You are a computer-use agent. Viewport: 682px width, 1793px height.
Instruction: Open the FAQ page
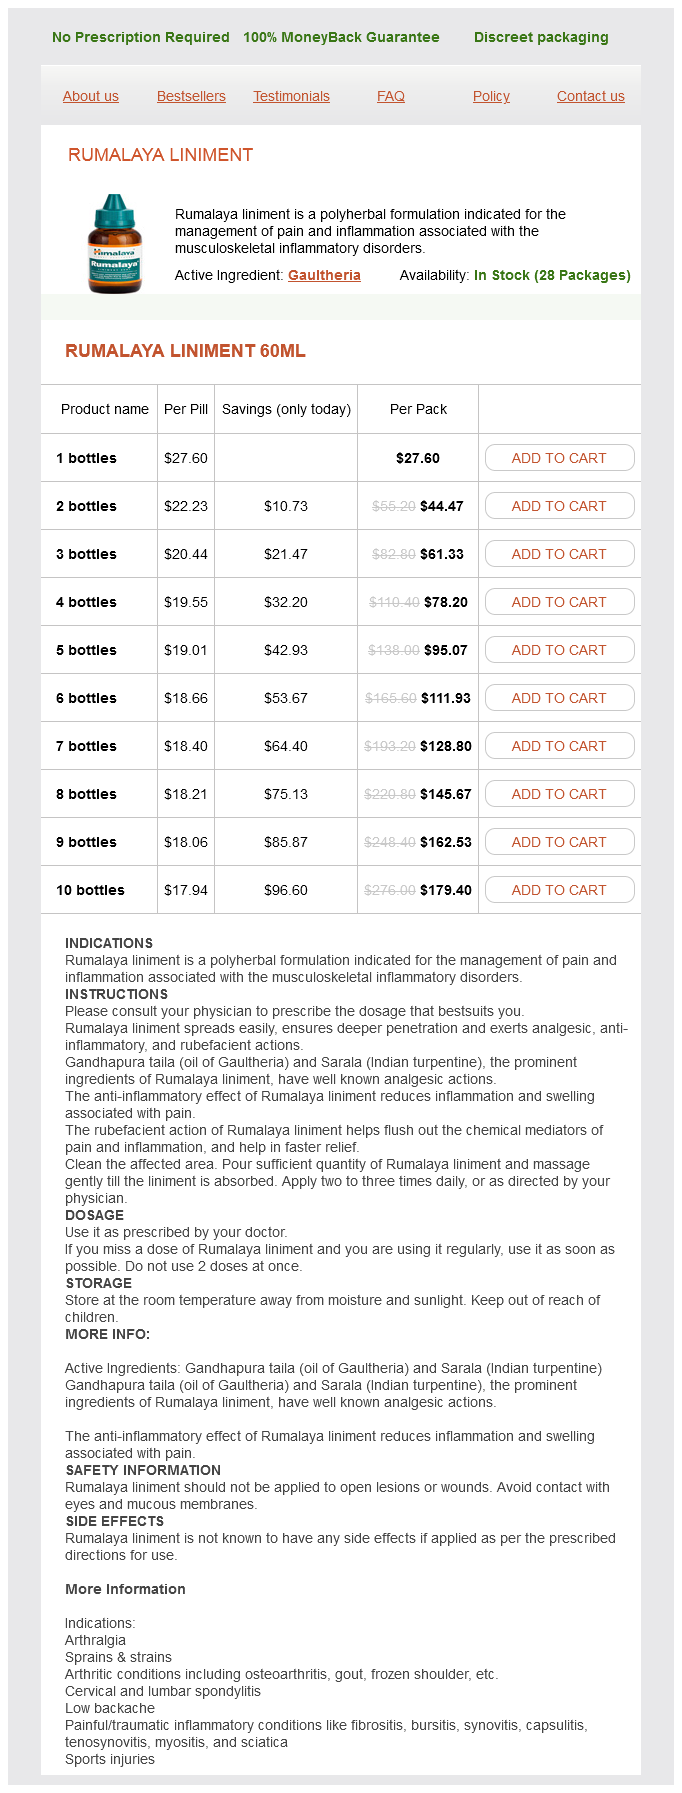tap(391, 96)
